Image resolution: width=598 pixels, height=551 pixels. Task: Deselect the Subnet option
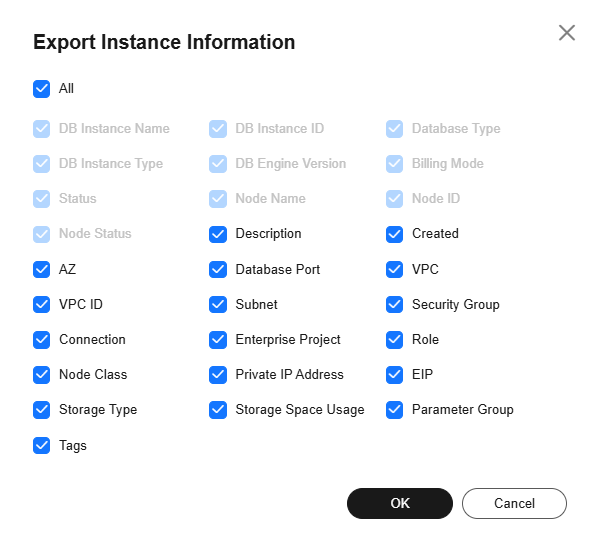click(218, 305)
